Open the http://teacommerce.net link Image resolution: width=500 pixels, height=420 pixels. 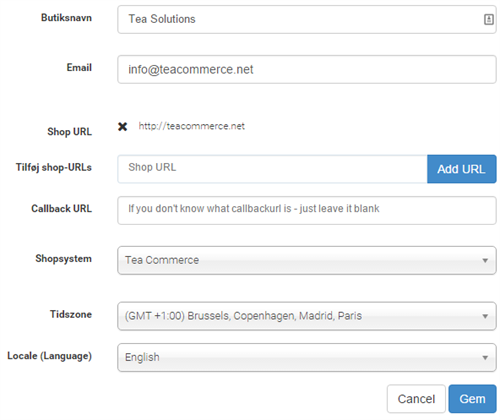point(191,126)
